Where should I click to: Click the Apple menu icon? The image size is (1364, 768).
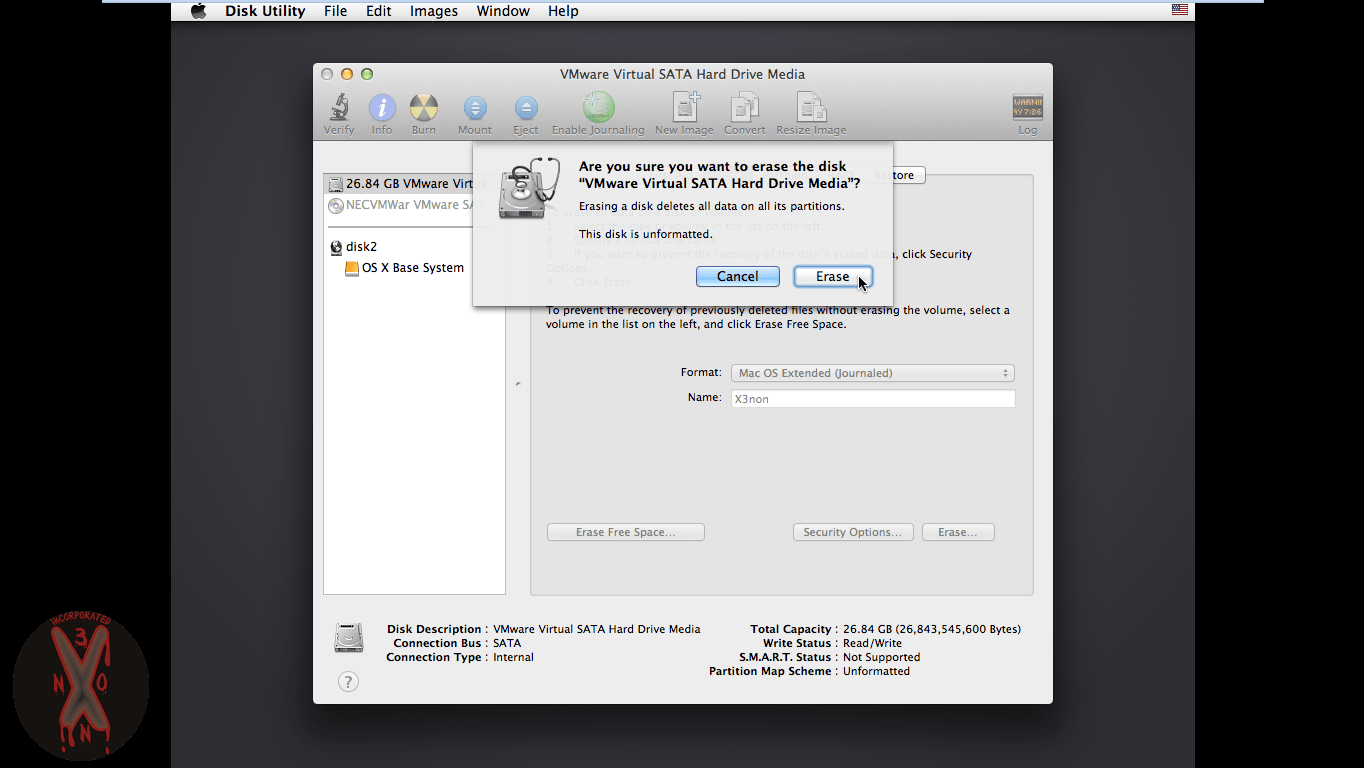coord(198,11)
